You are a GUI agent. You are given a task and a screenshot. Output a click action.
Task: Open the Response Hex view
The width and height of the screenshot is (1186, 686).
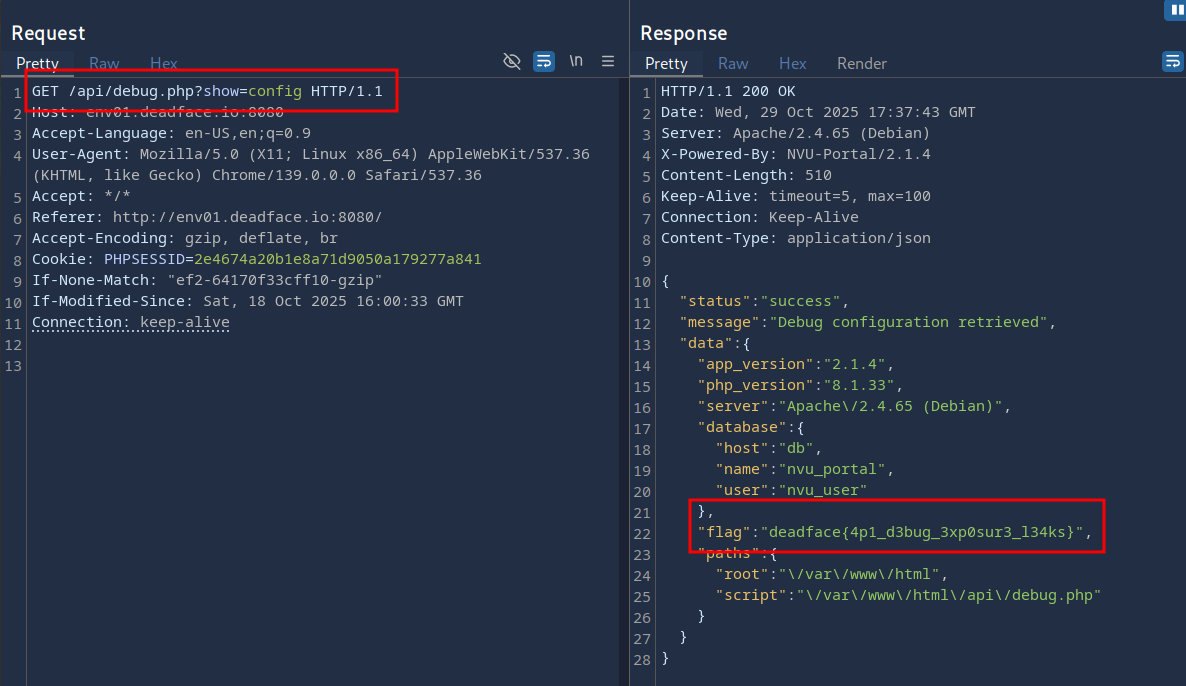tap(793, 63)
